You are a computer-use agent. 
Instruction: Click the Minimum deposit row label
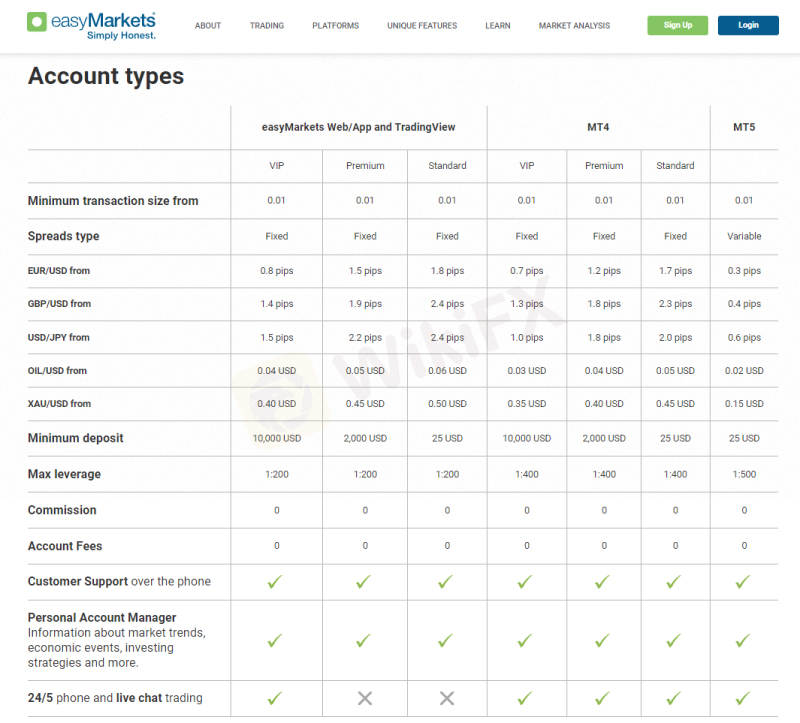click(x=76, y=438)
